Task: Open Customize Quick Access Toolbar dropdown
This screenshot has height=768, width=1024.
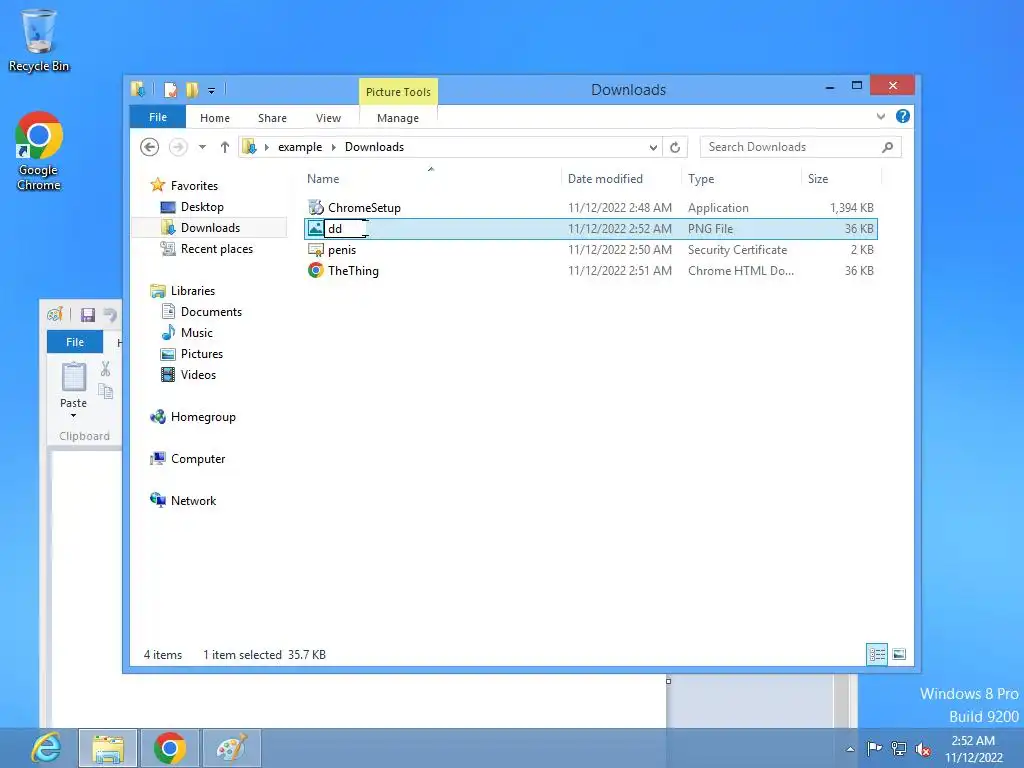Action: (x=211, y=90)
